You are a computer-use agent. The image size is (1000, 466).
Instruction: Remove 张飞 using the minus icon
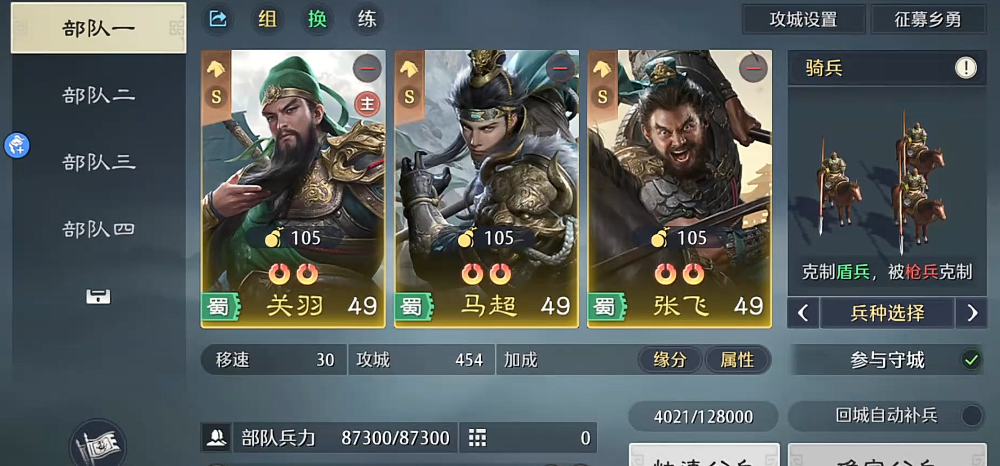point(753,68)
